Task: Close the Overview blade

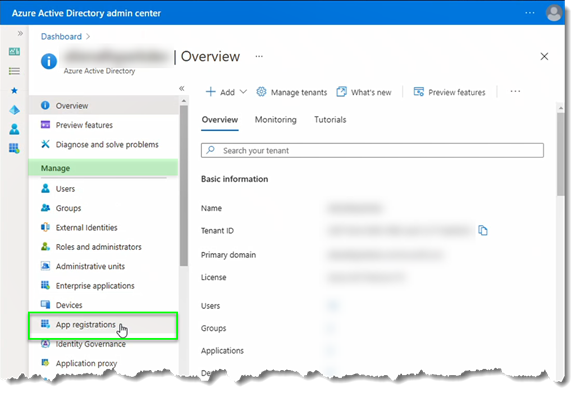Action: point(544,56)
